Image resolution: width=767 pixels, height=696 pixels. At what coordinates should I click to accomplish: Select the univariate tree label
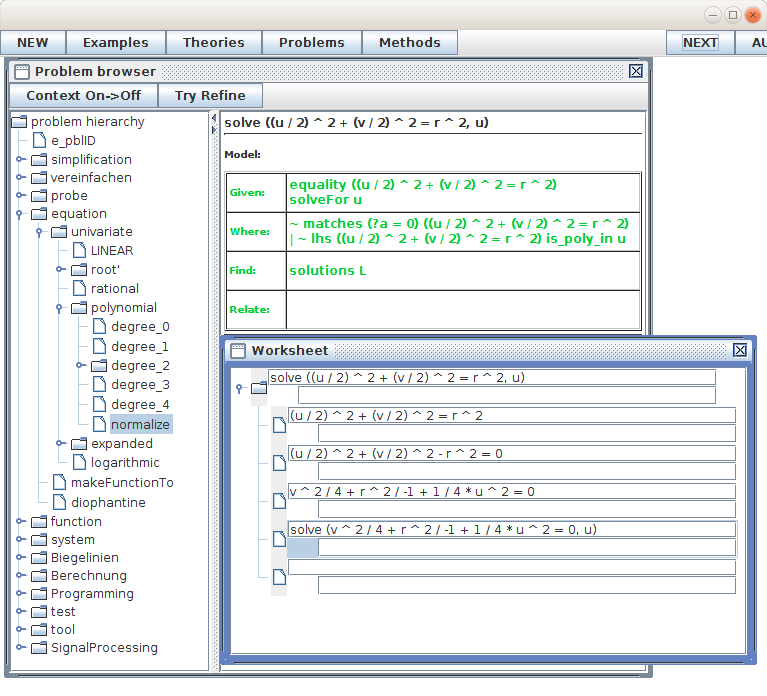102,232
